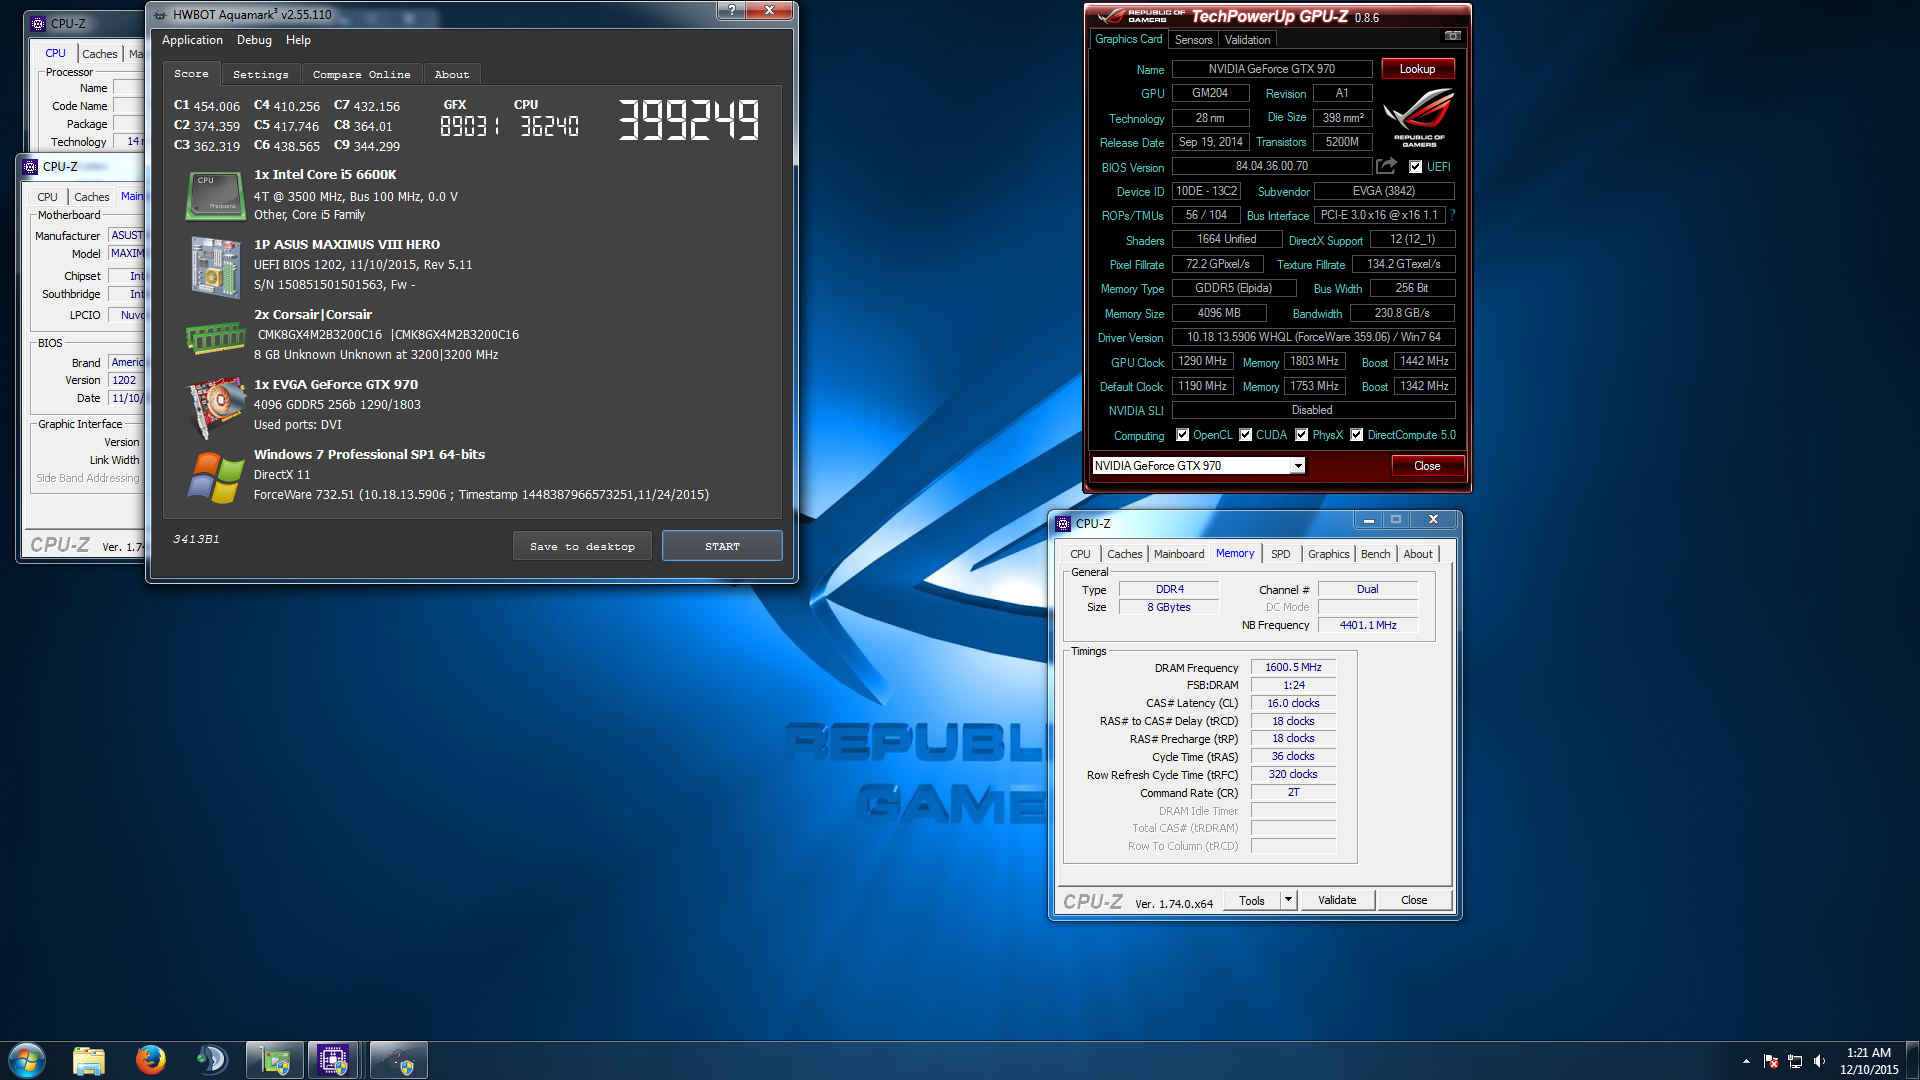The height and width of the screenshot is (1080, 1920).
Task: Switch to the About tab in Aquamark
Action: pyautogui.click(x=451, y=74)
